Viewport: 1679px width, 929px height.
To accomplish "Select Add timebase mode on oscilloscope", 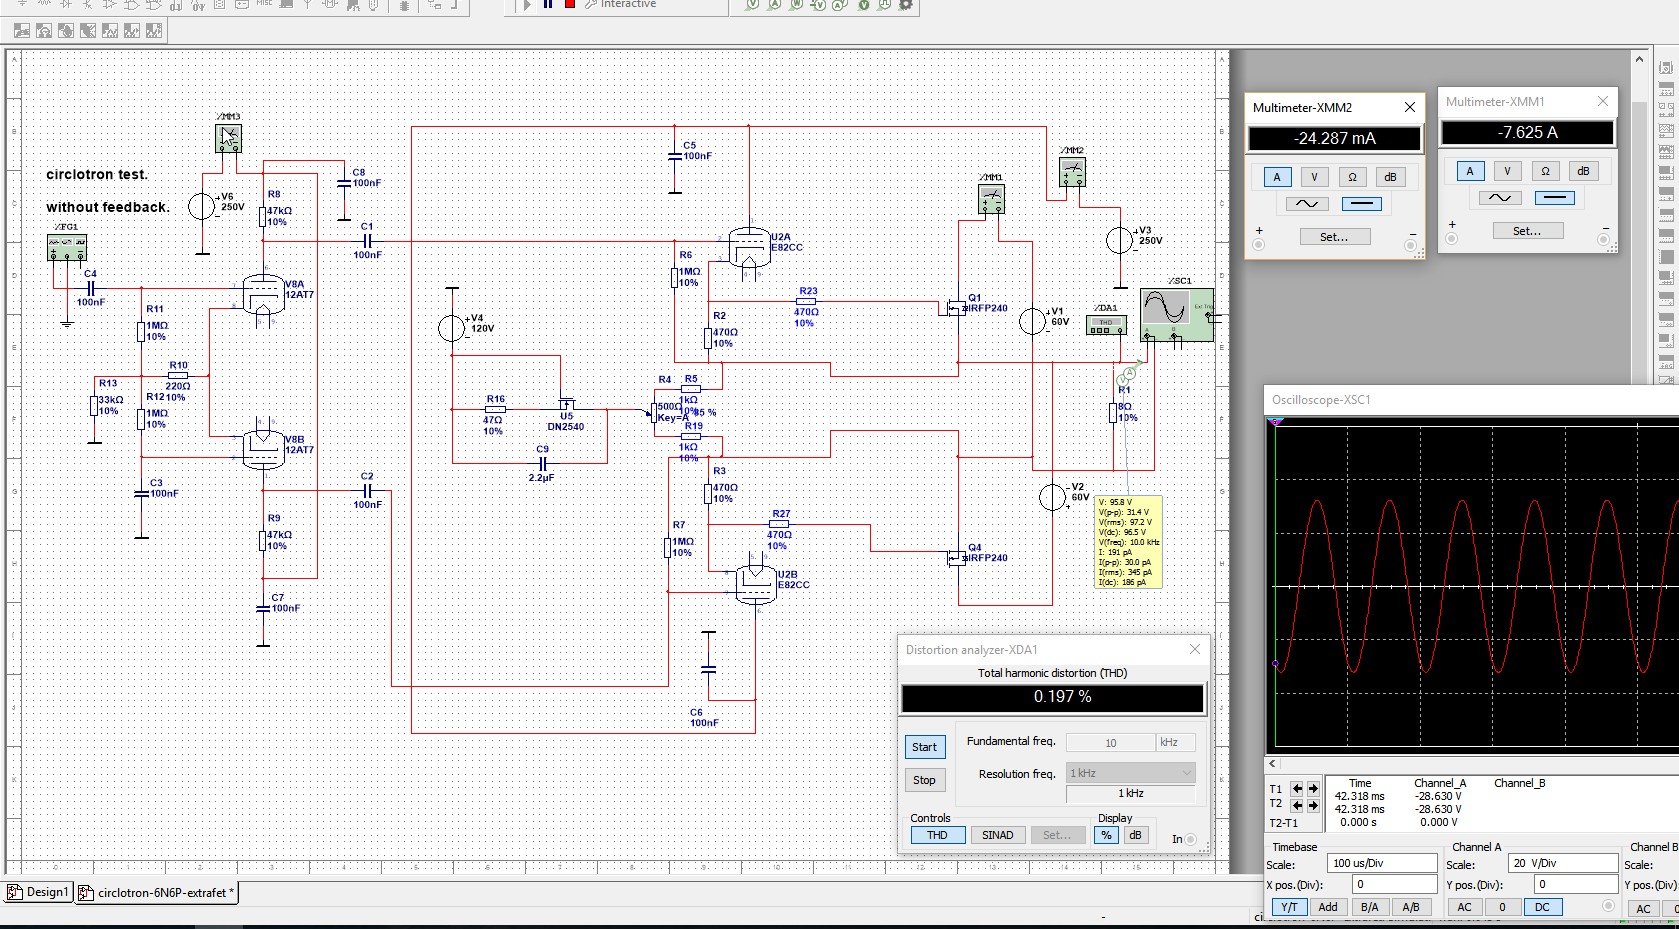I will (1328, 907).
